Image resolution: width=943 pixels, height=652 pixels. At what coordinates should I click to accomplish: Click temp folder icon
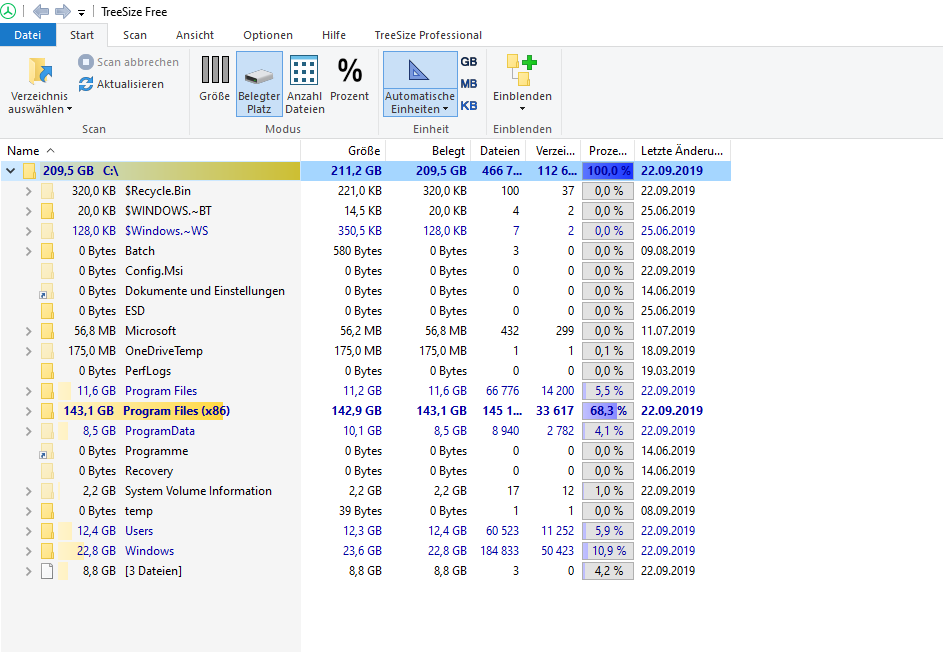coord(48,511)
